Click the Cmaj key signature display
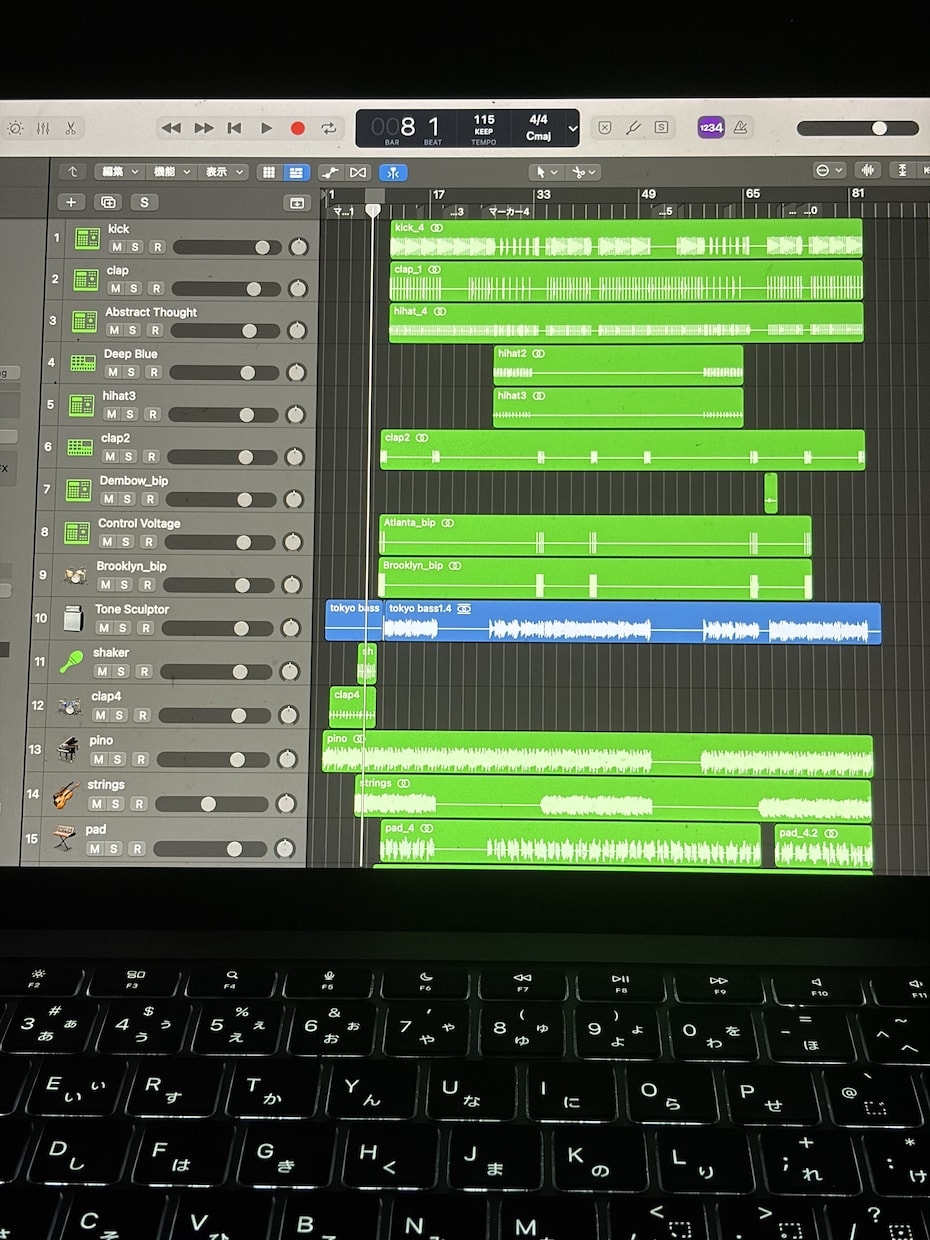The image size is (930, 1240). [x=537, y=135]
